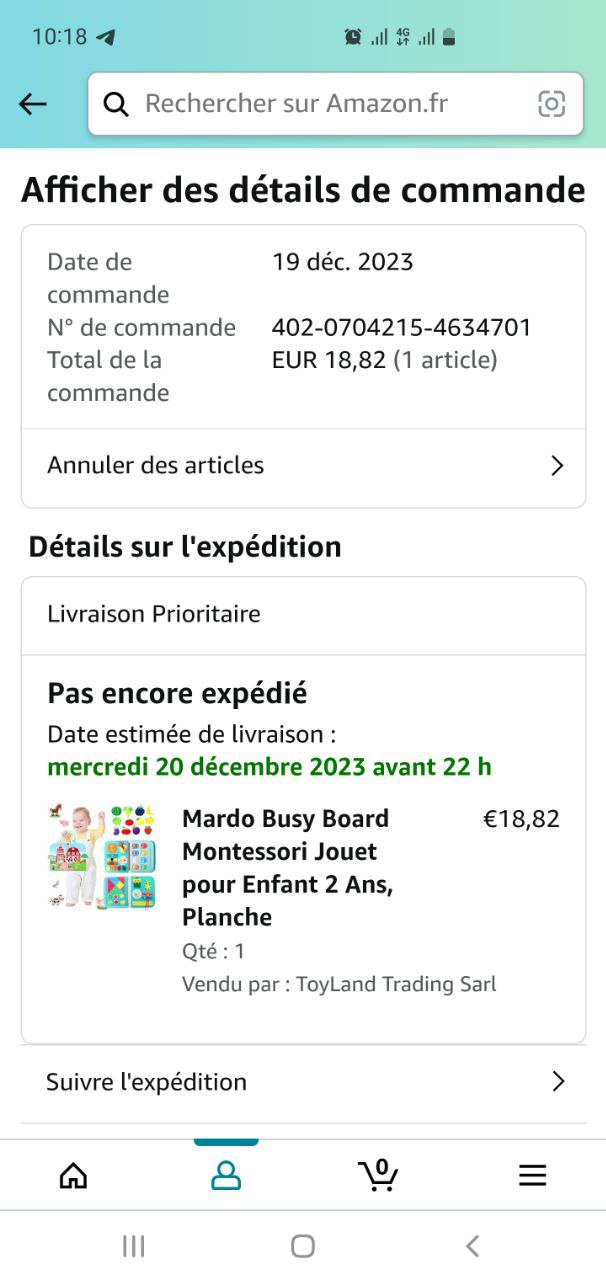Tap Android back navigation button

(x=473, y=1245)
